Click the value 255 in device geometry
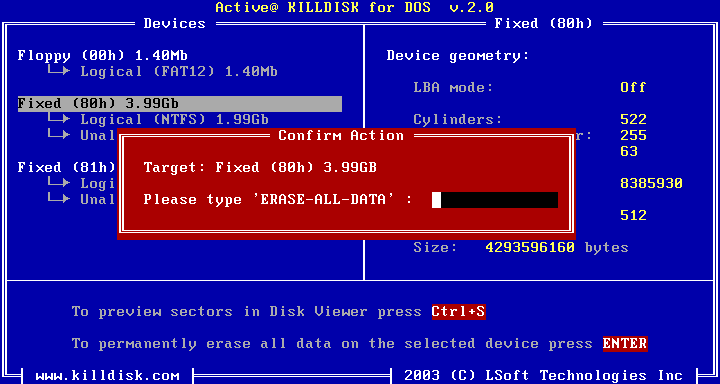The height and width of the screenshot is (384, 720). [x=633, y=136]
